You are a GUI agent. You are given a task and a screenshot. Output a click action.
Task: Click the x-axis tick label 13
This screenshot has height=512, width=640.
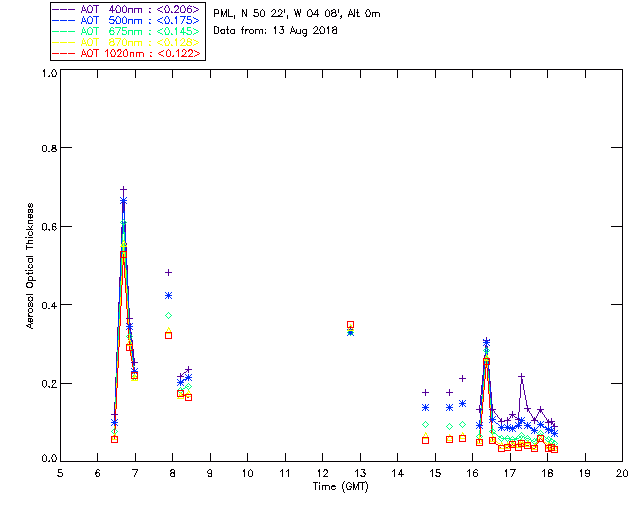[360, 474]
